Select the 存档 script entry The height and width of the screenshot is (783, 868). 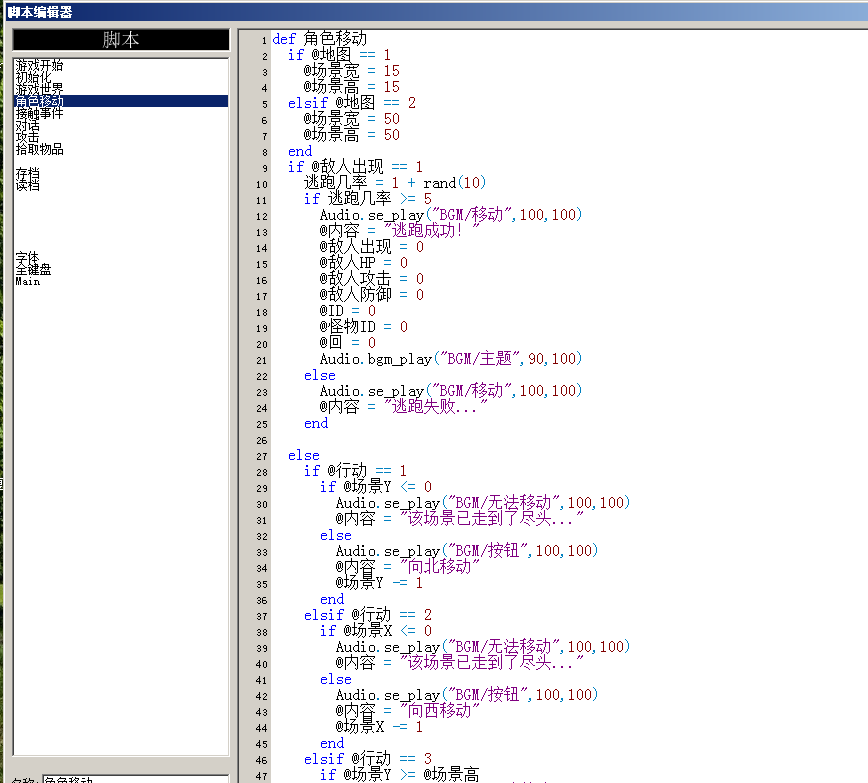click(27, 174)
